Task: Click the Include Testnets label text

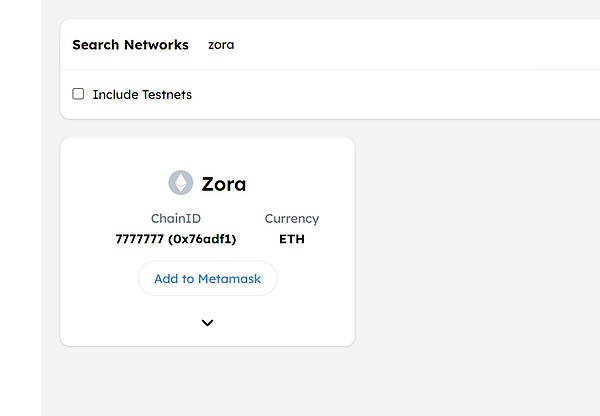Action: click(142, 95)
